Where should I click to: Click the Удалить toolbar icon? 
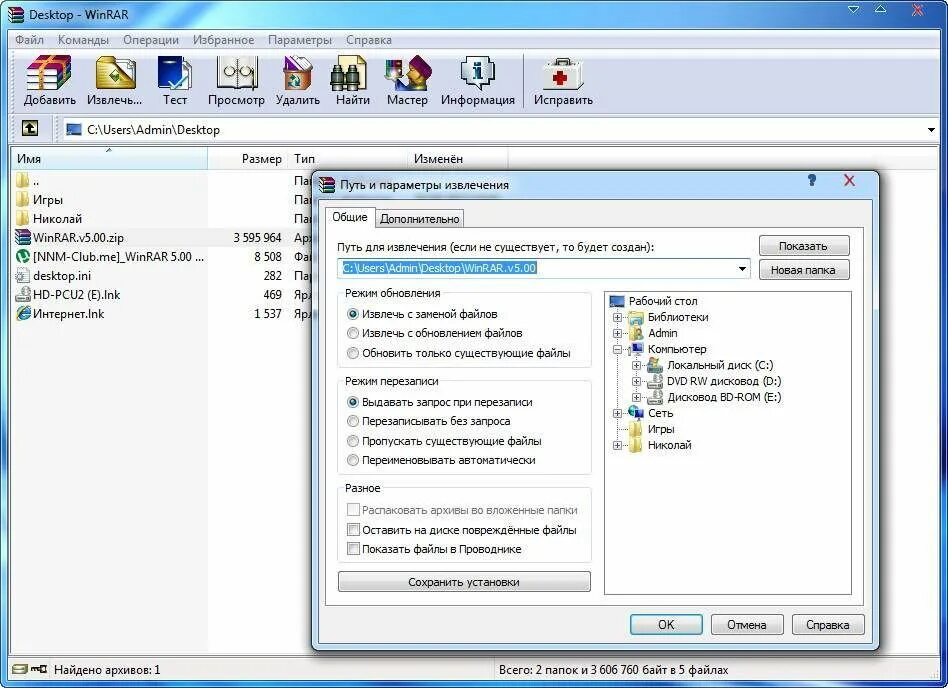pos(297,80)
